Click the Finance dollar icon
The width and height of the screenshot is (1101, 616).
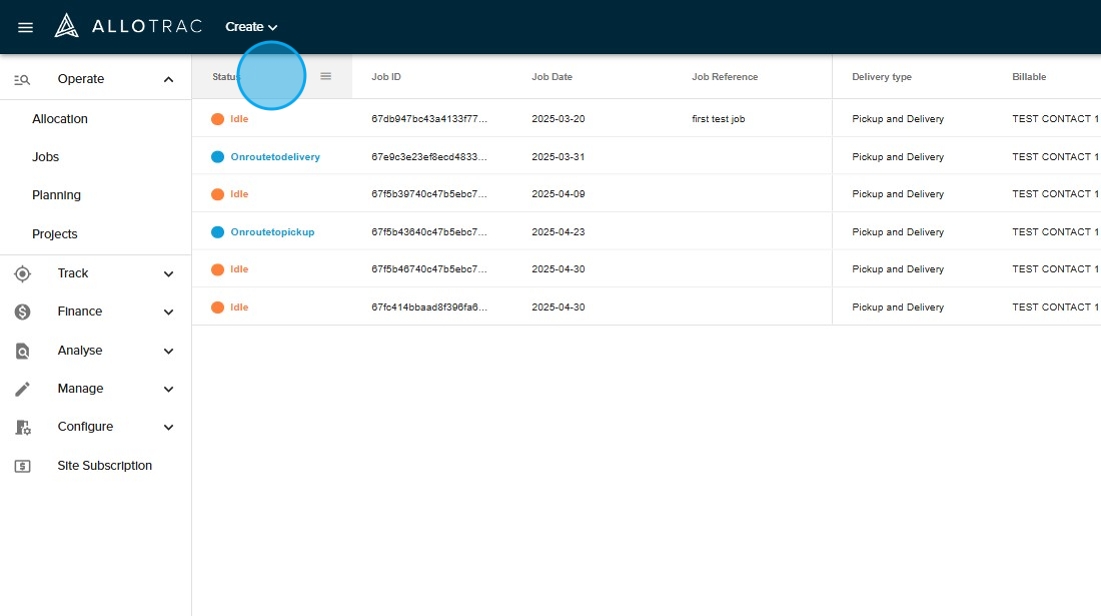pyautogui.click(x=23, y=312)
